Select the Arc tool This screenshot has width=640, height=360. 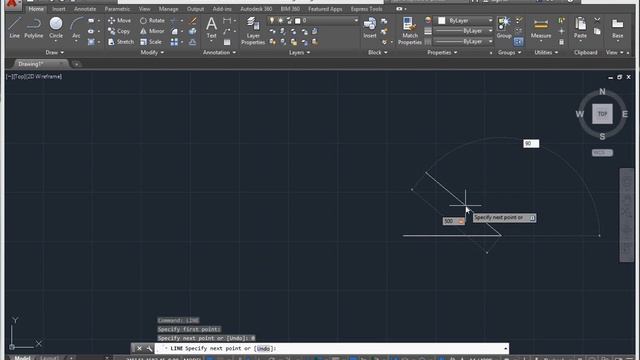76,28
